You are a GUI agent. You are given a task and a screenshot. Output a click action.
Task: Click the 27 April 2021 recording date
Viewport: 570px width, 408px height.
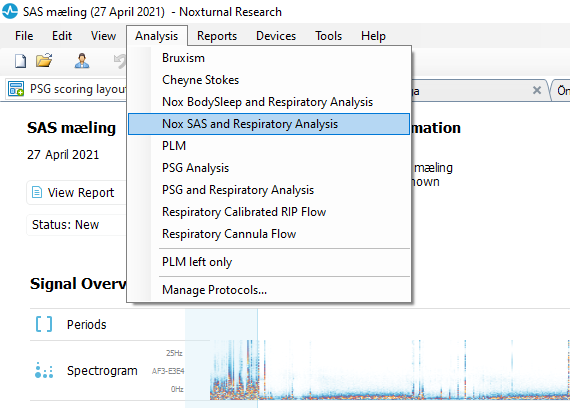pyautogui.click(x=63, y=155)
